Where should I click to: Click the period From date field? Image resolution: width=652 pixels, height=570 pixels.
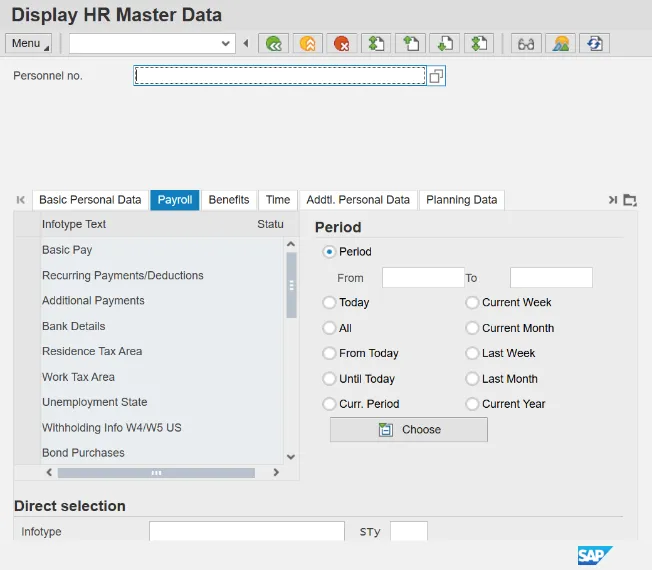[x=422, y=278]
